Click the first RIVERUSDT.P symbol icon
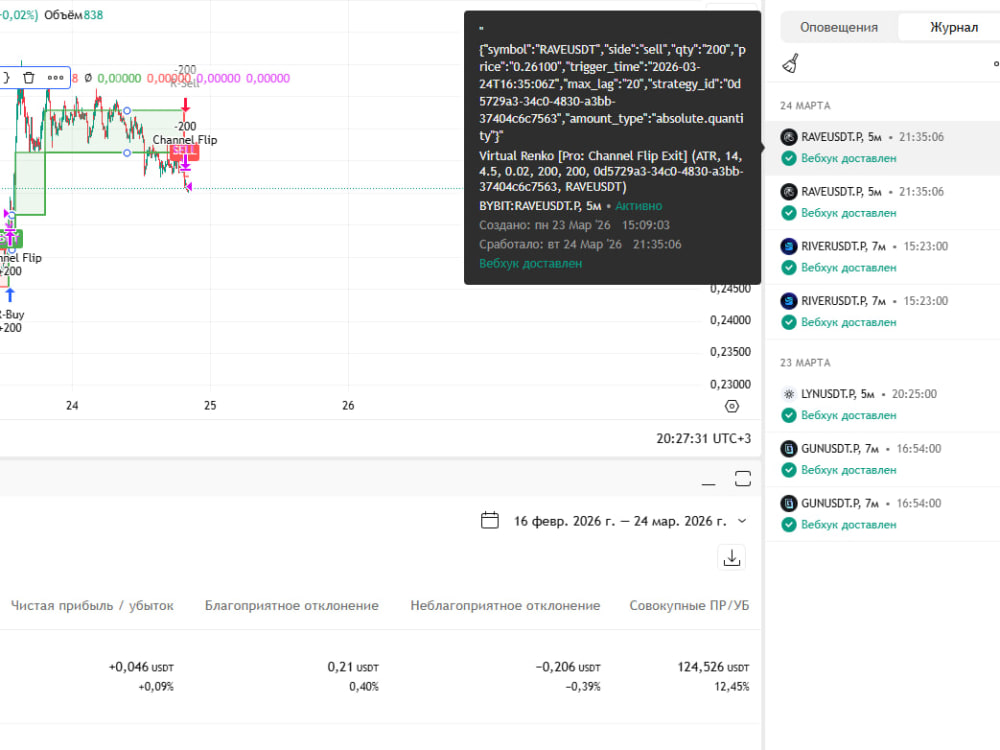Image resolution: width=1000 pixels, height=750 pixels. (x=789, y=246)
